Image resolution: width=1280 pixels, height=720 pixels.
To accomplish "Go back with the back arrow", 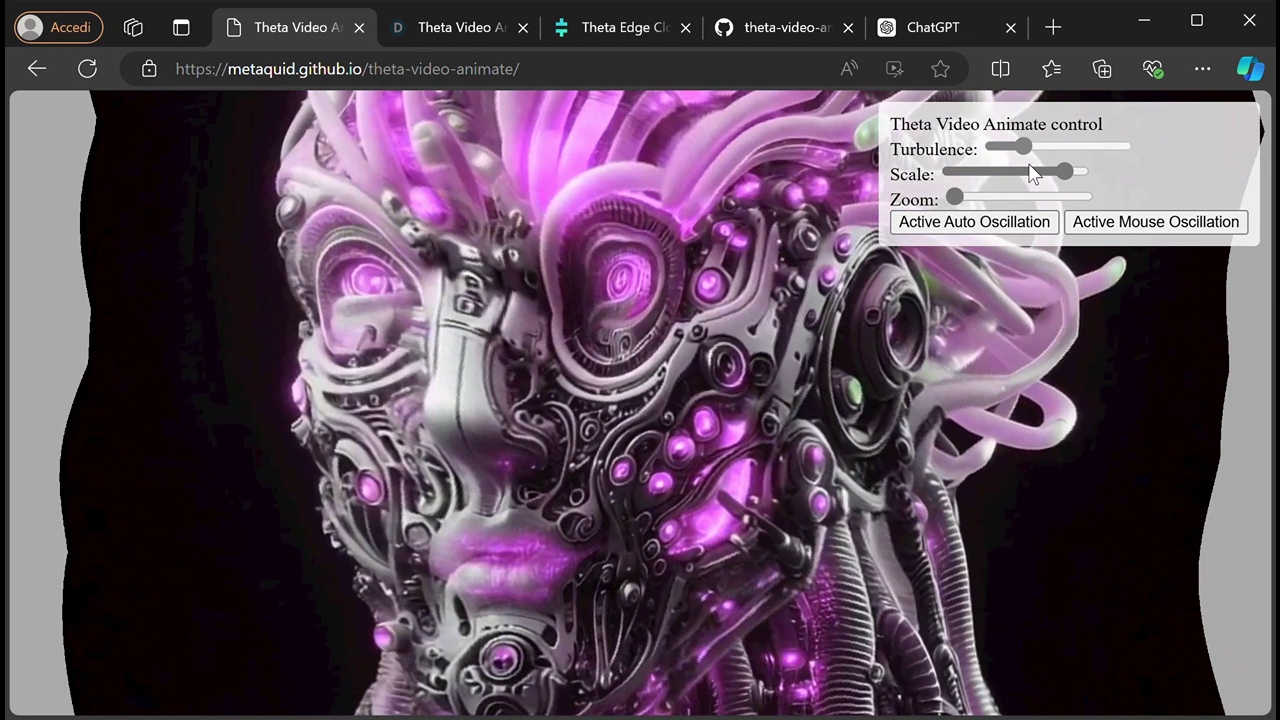I will (x=37, y=68).
